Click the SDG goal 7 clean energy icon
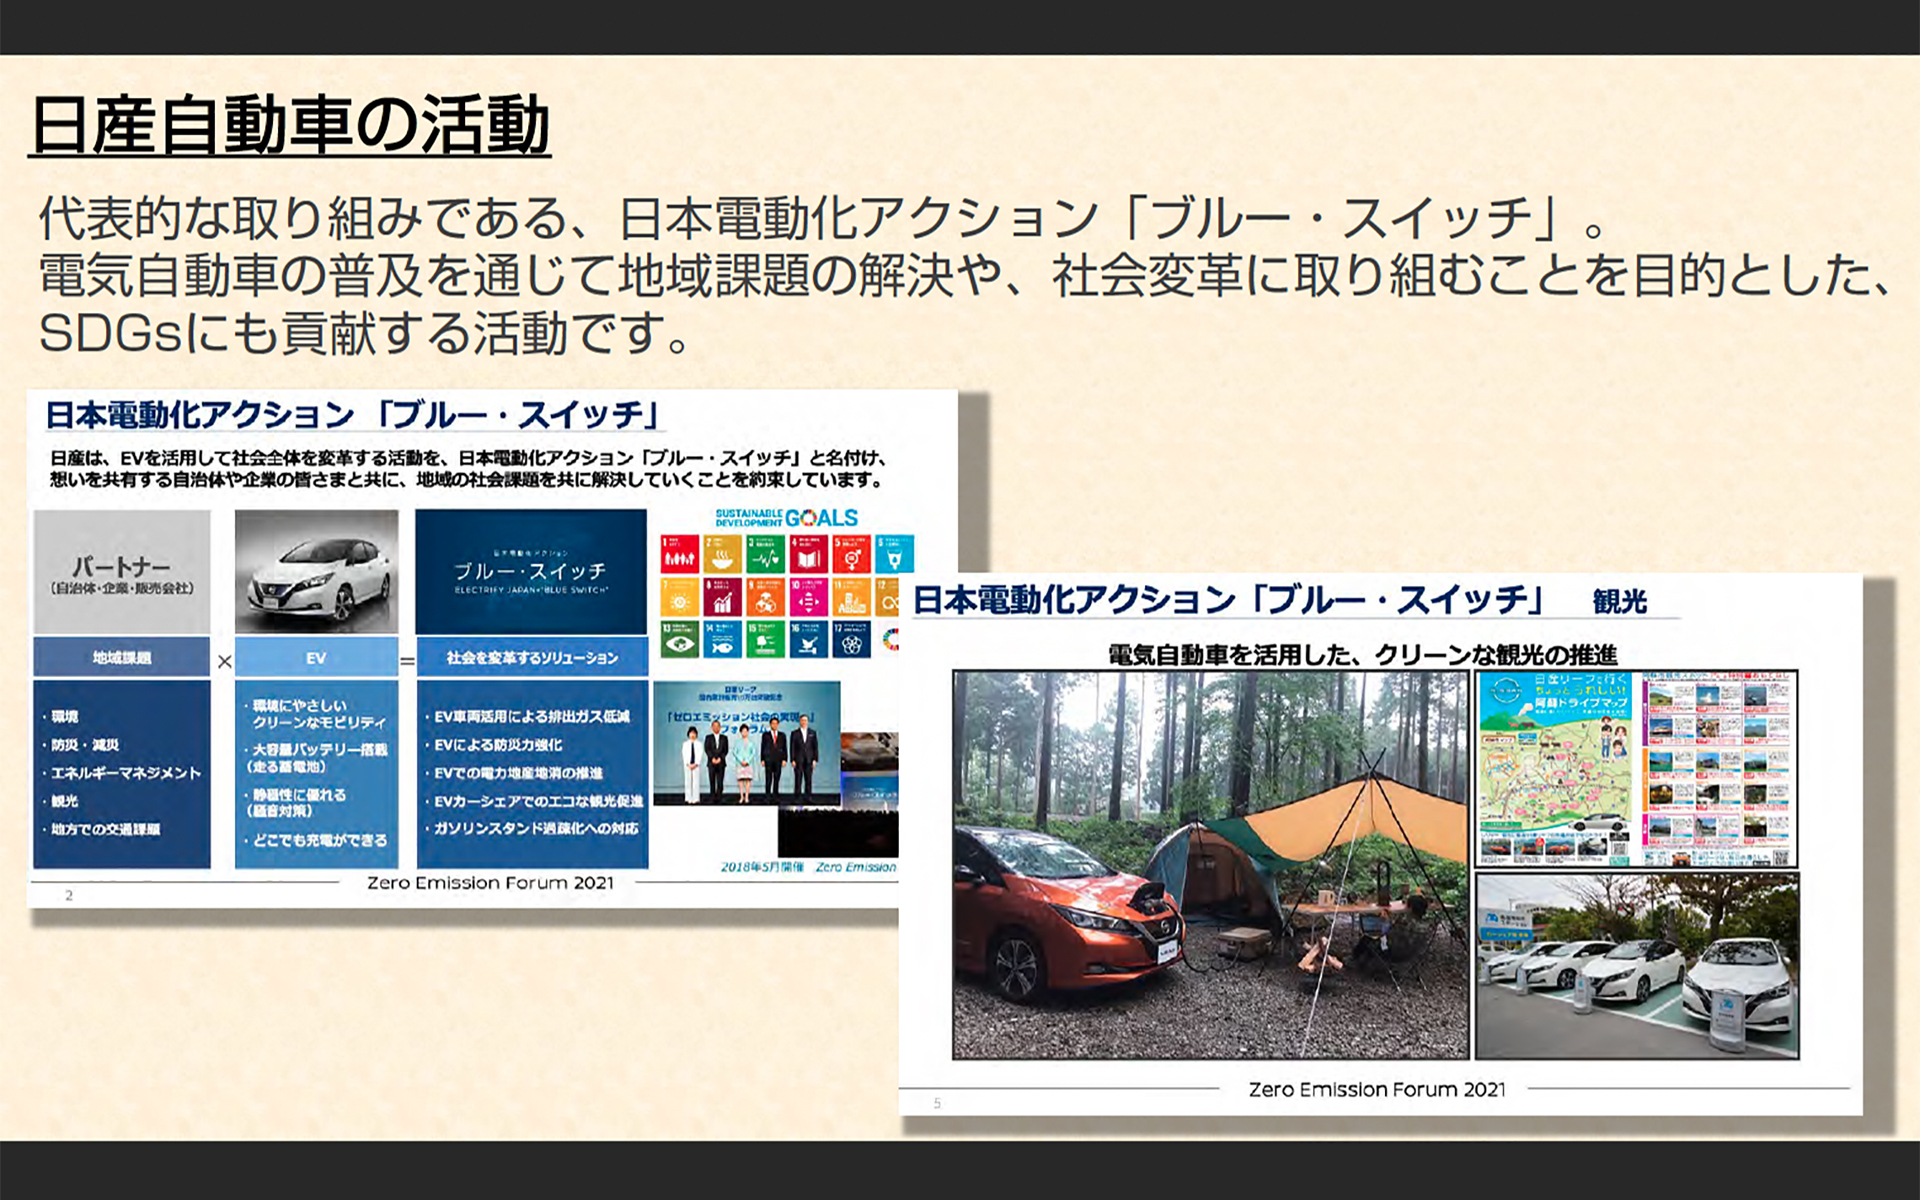 coord(680,597)
